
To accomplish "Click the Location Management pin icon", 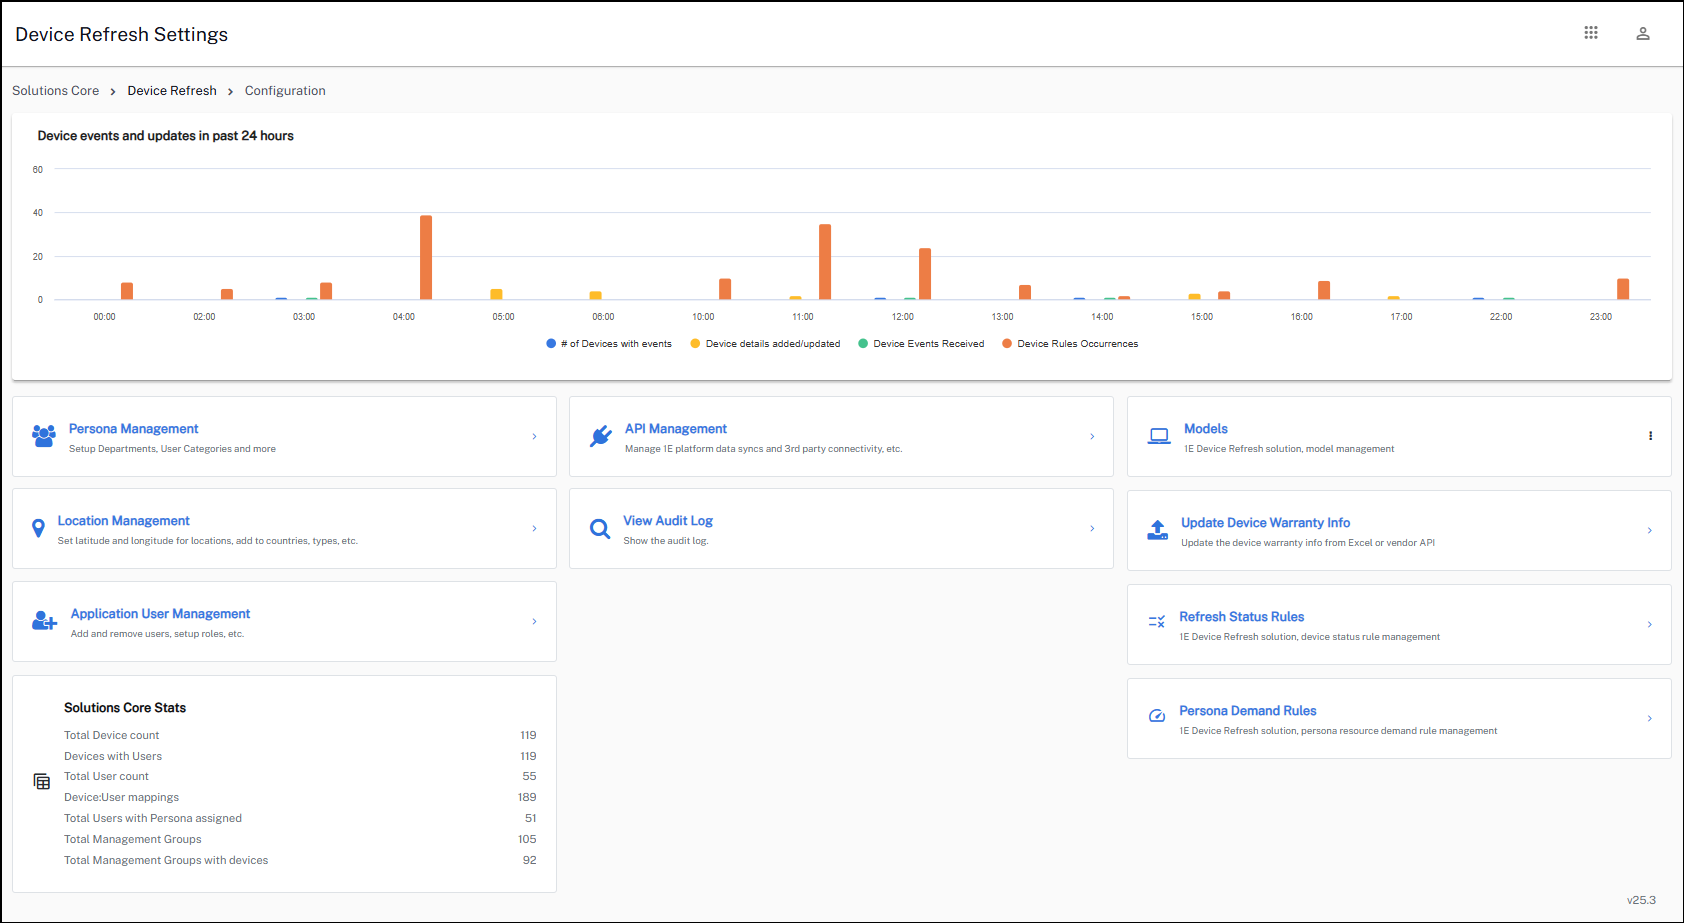I will pyautogui.click(x=38, y=528).
